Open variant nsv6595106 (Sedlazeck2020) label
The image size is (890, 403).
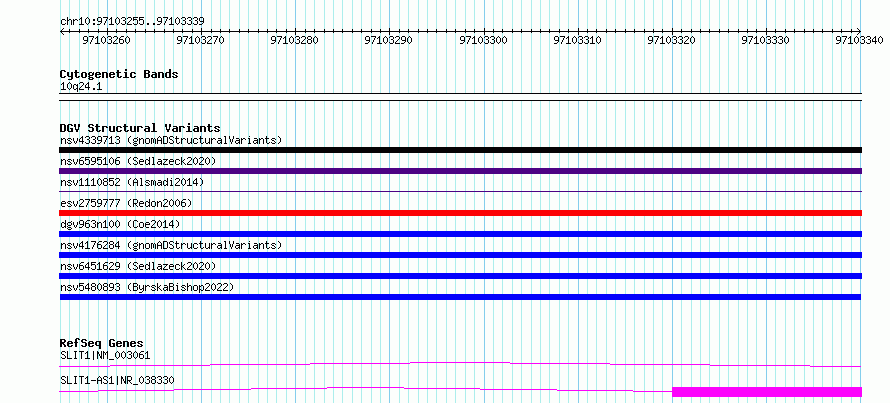coord(138,161)
